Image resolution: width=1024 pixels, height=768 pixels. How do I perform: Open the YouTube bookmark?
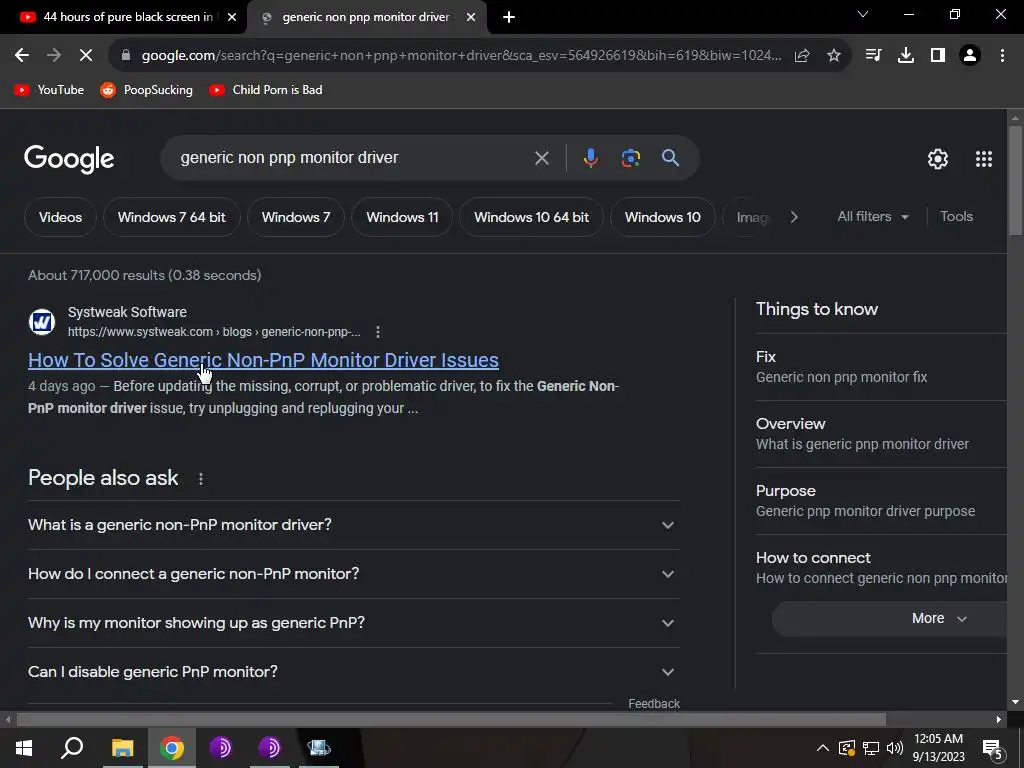[50, 90]
